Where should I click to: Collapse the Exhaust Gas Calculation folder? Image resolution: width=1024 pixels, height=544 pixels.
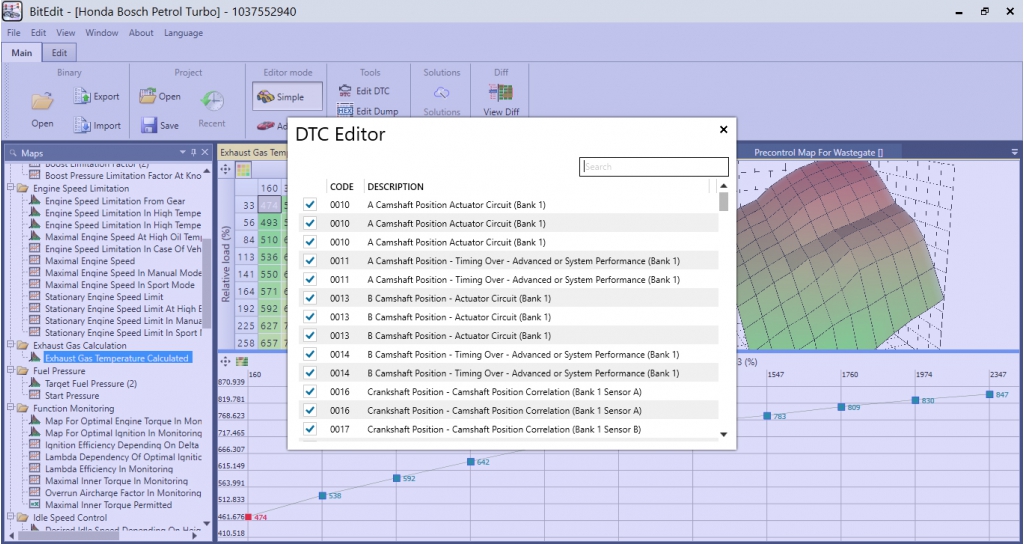(10, 345)
